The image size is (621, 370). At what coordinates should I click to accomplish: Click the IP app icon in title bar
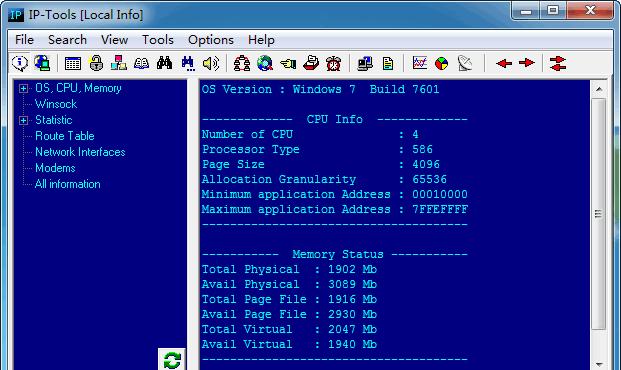click(x=16, y=15)
